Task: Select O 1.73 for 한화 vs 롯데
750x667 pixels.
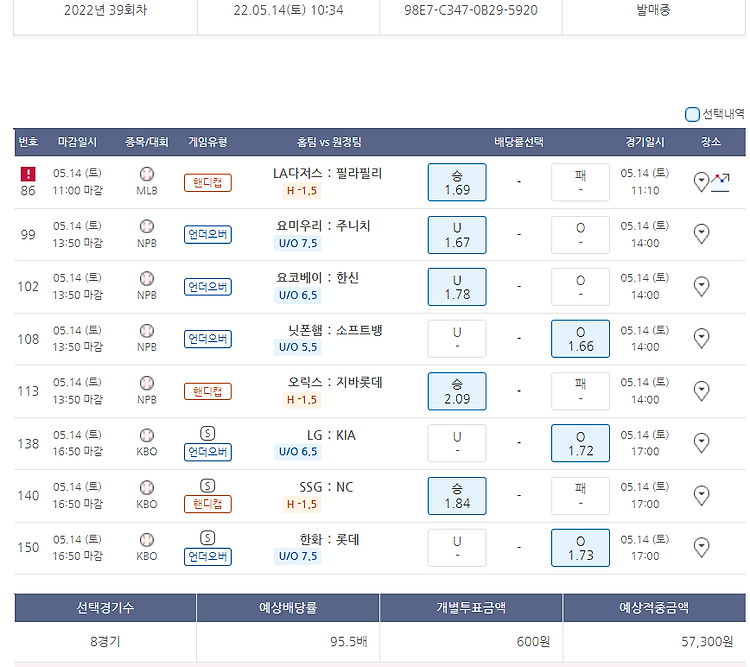Action: tap(580, 548)
